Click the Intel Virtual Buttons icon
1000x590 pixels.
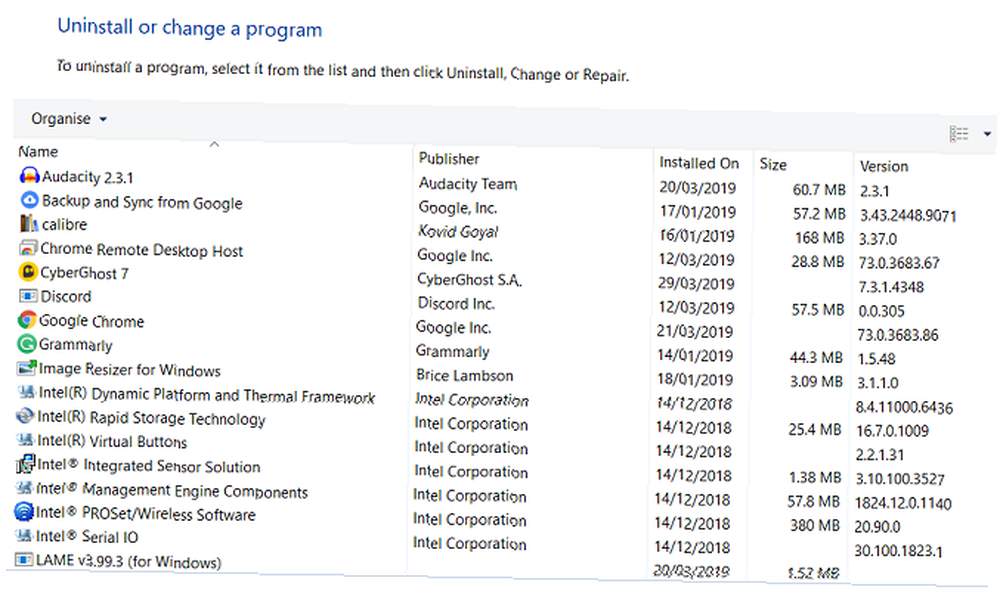tap(25, 440)
